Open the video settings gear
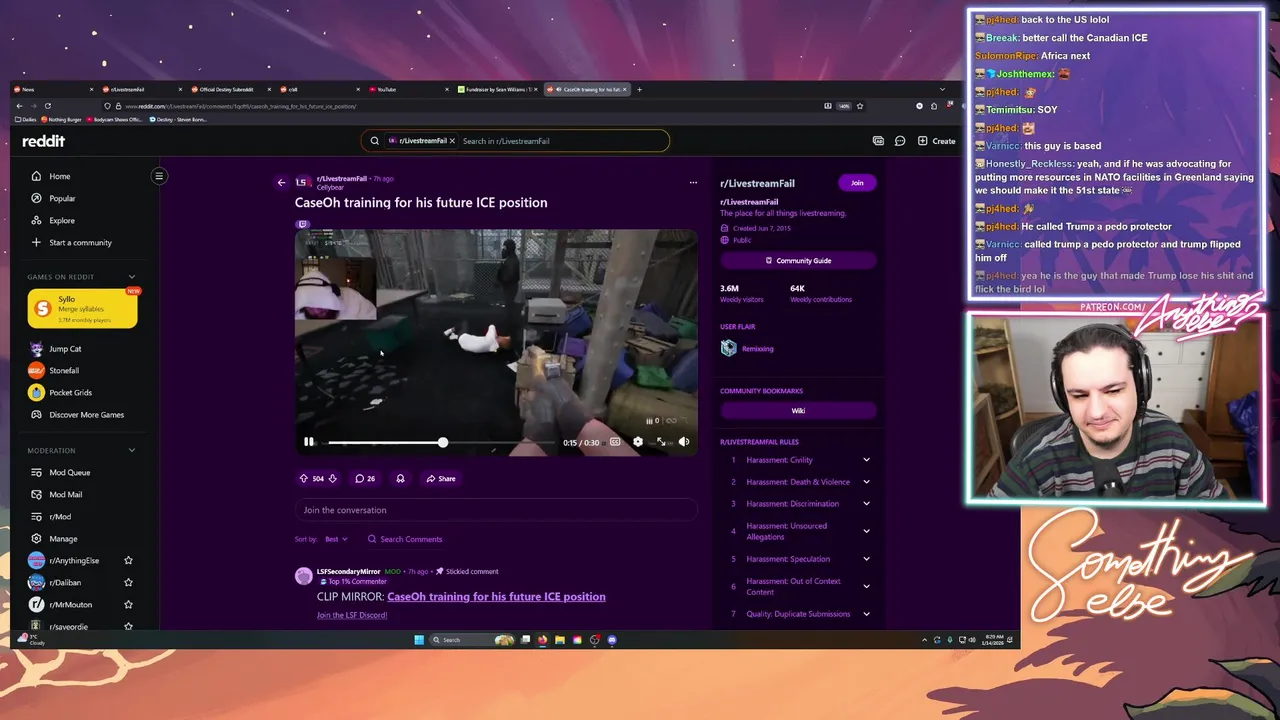This screenshot has height=720, width=1280. pyautogui.click(x=638, y=442)
